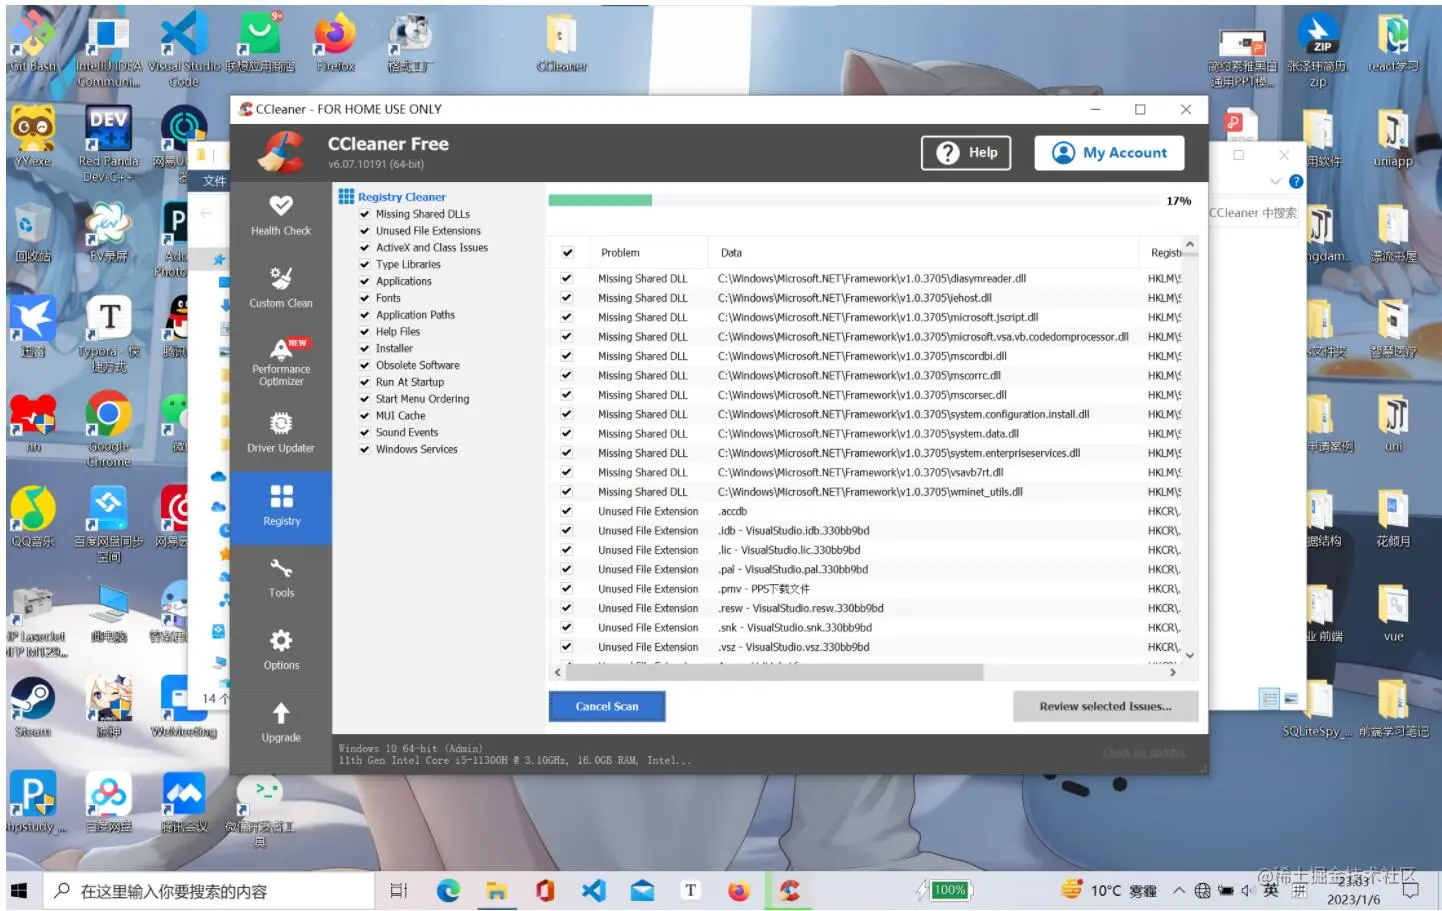Image resolution: width=1442 pixels, height=911 pixels.
Task: Select the .pmv Unused File Extension row
Action: [x=865, y=589]
